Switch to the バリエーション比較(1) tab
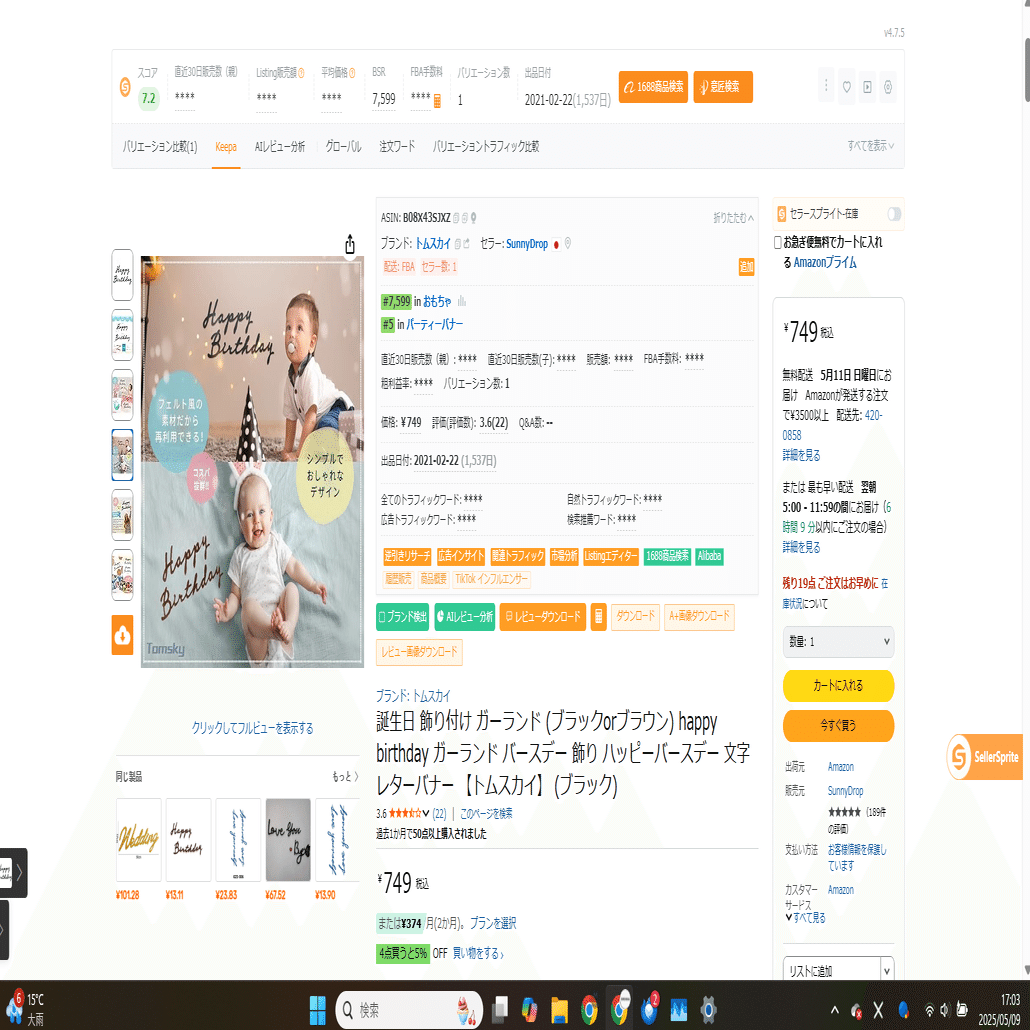 (x=160, y=146)
